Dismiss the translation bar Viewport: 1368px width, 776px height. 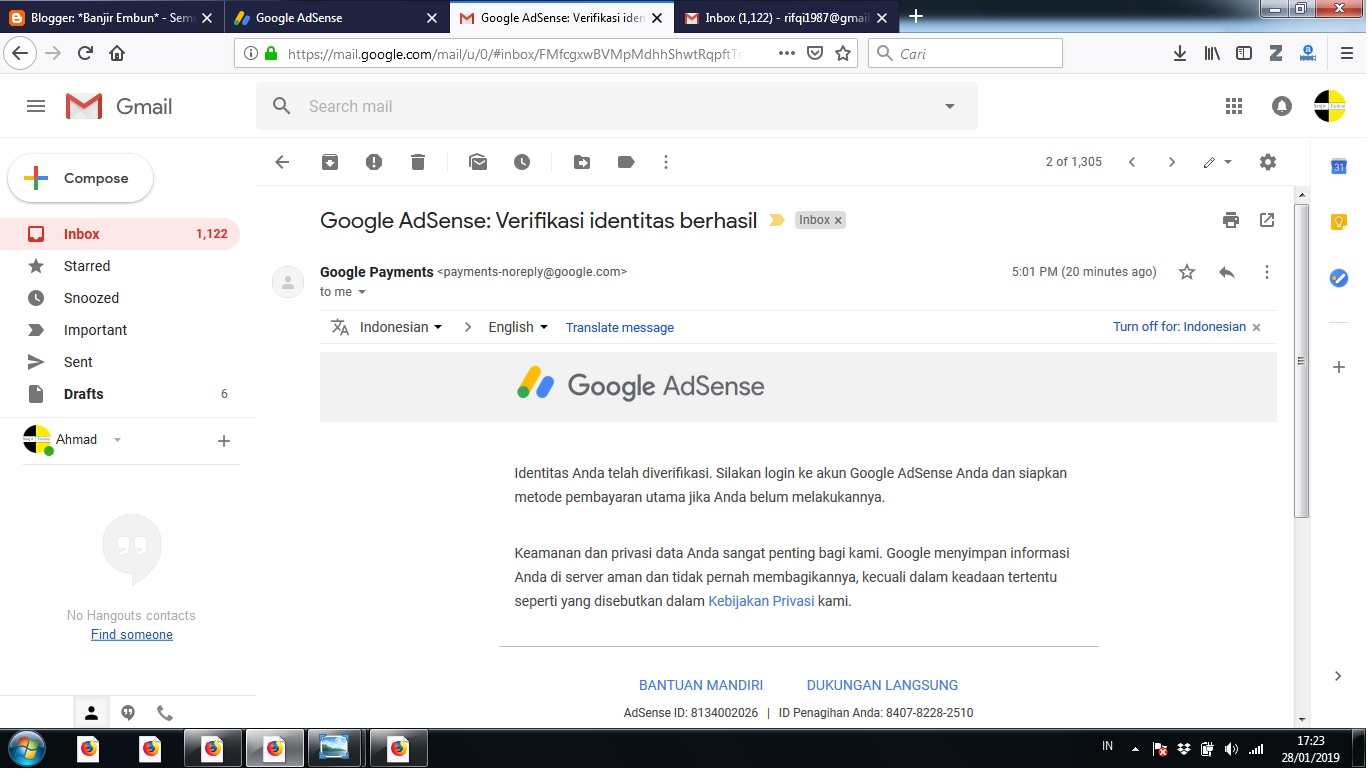tap(1257, 327)
